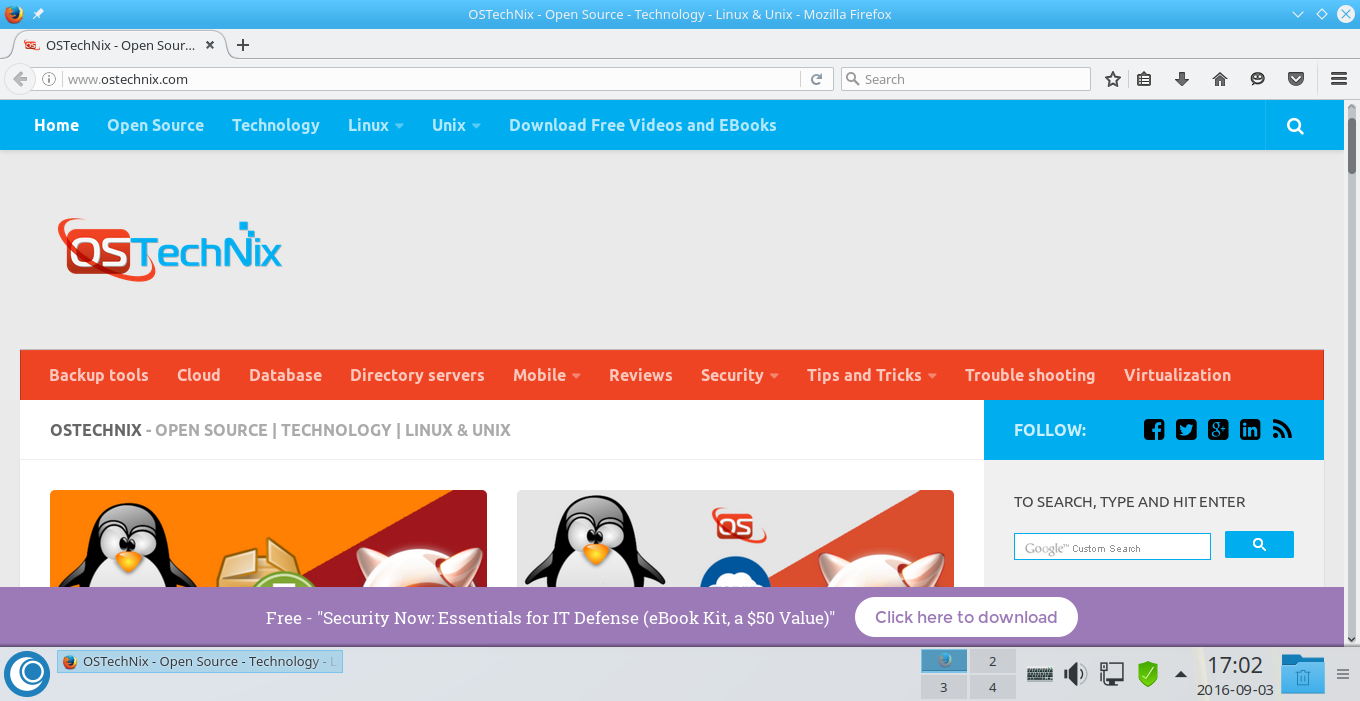Expand the Mobile category dropdown

[547, 375]
